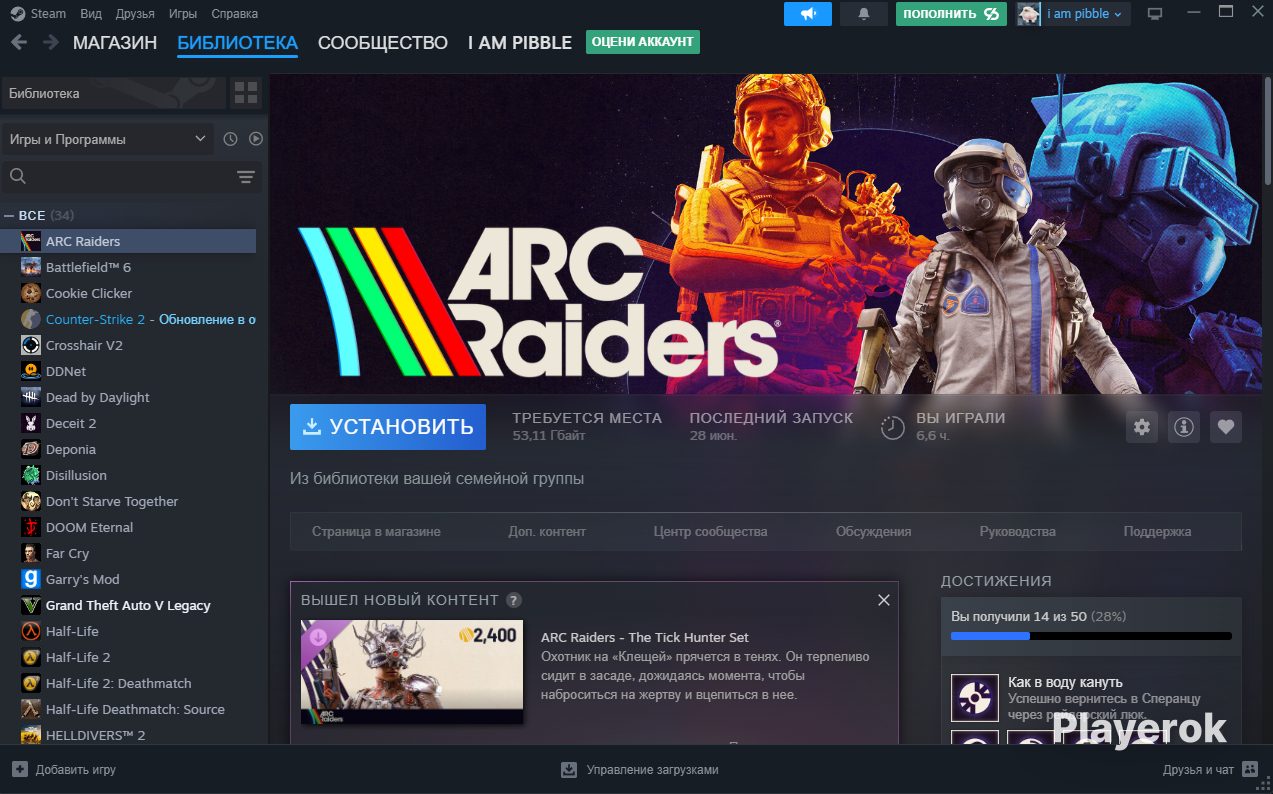Select Don't Starve Together

pyautogui.click(x=128, y=501)
